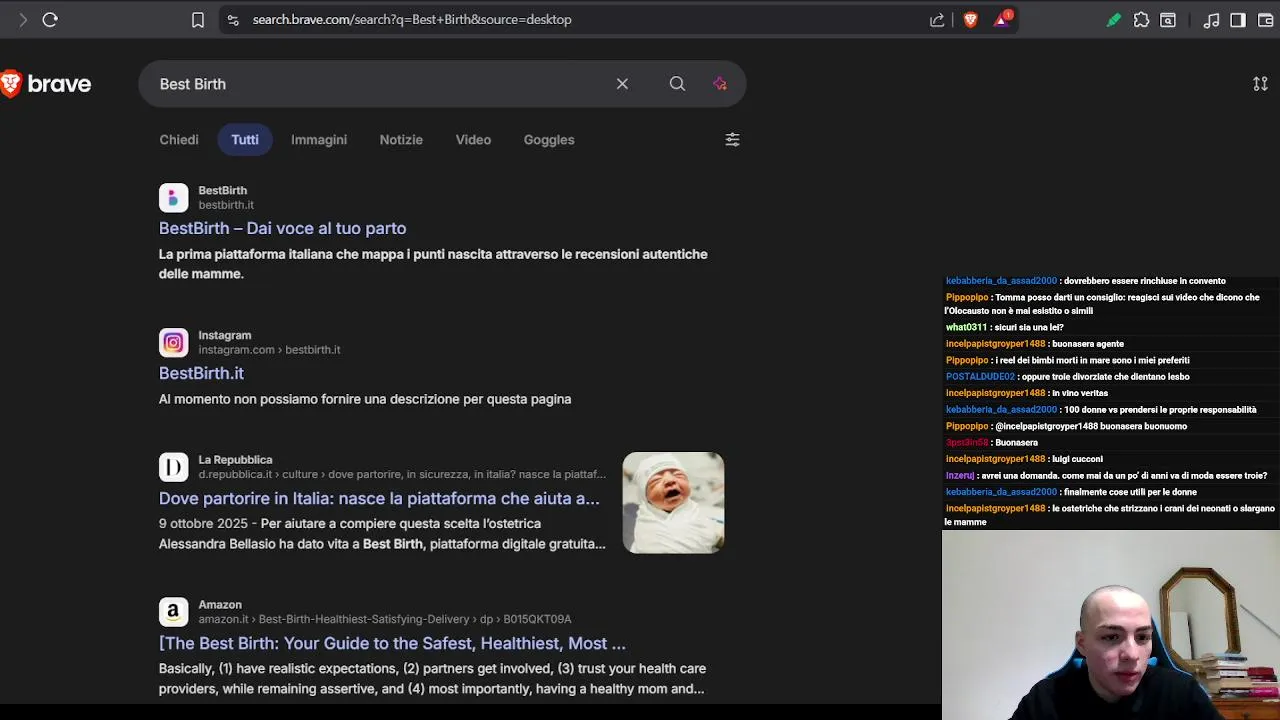Click the AI answer sparkle icon
Image resolution: width=1280 pixels, height=720 pixels.
tap(720, 84)
